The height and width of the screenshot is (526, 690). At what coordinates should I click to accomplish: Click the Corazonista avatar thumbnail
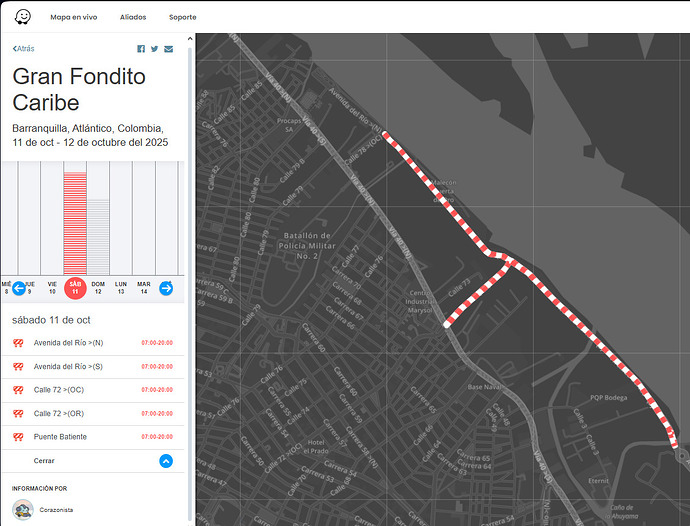[22, 509]
